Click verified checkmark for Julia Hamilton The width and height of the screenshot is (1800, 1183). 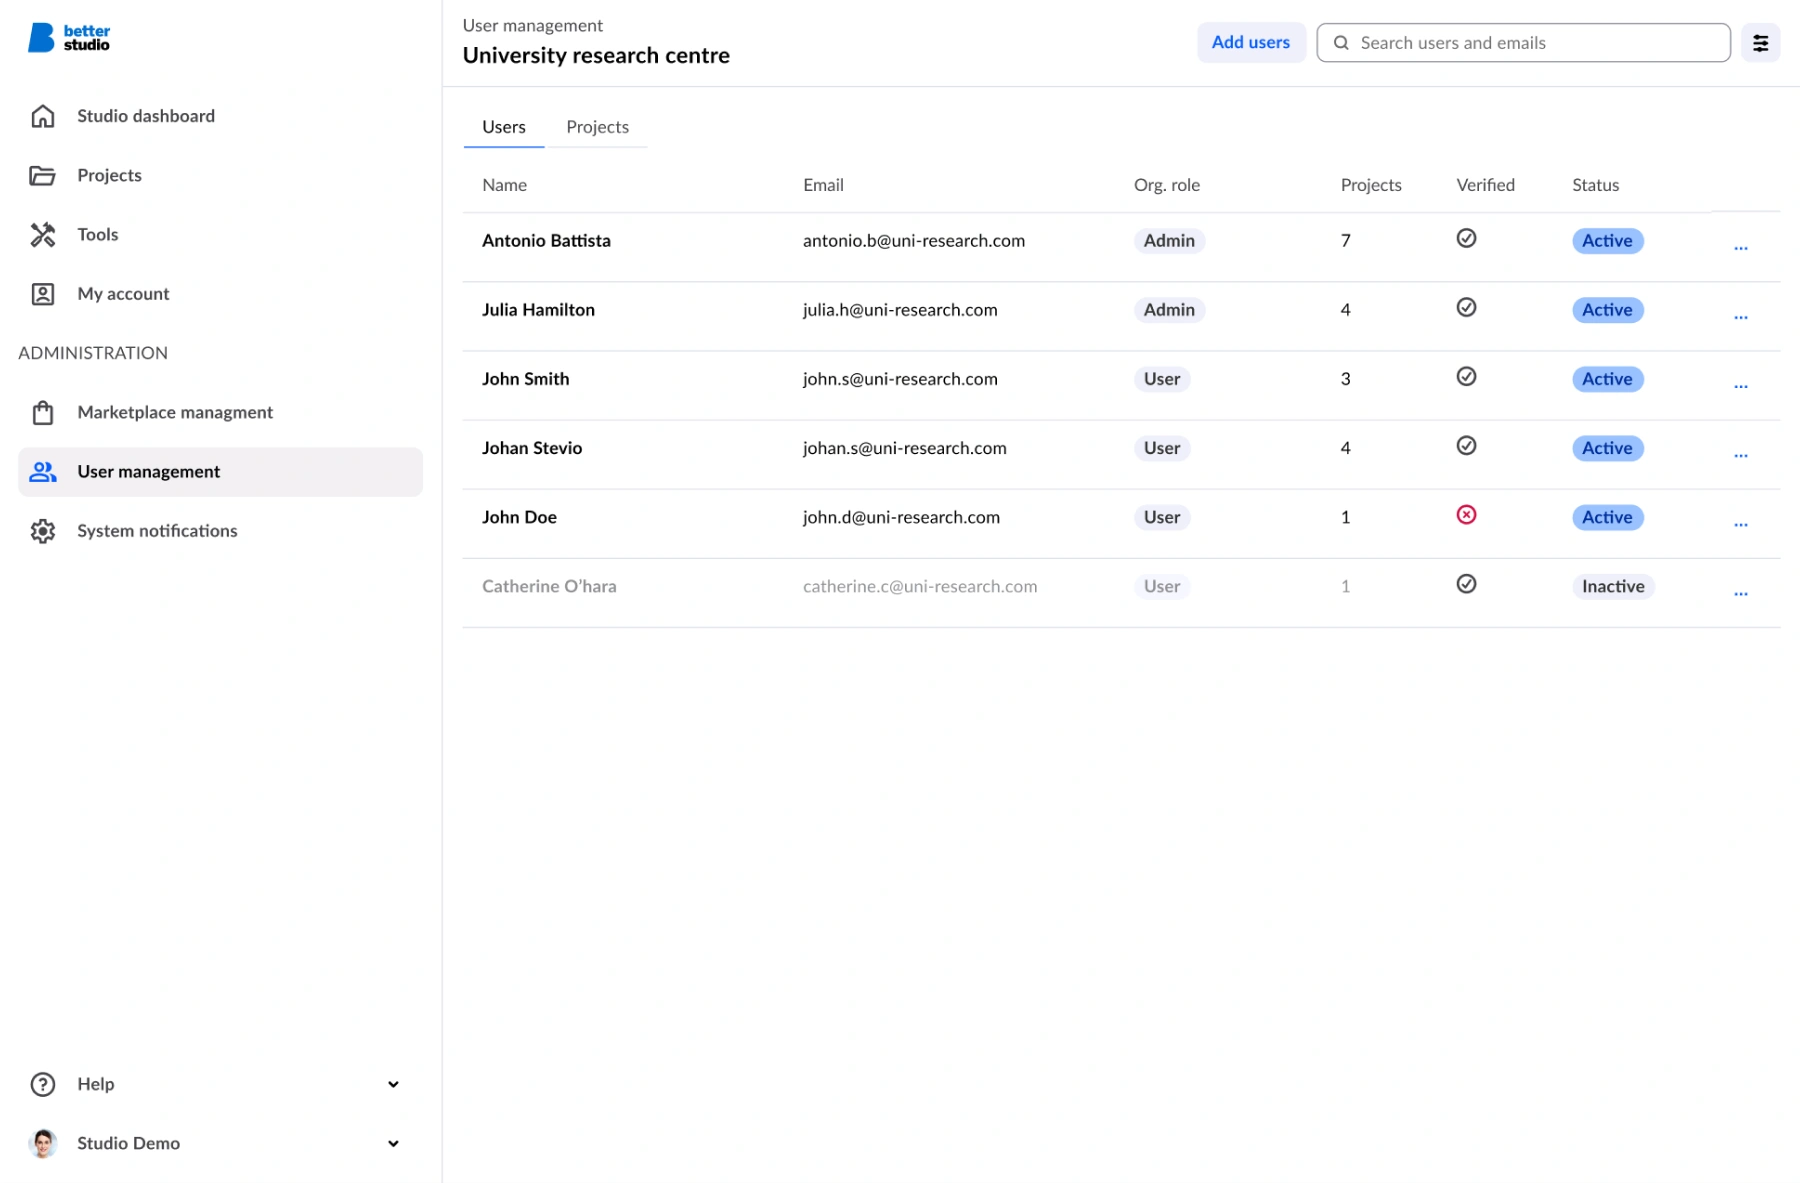(1466, 307)
